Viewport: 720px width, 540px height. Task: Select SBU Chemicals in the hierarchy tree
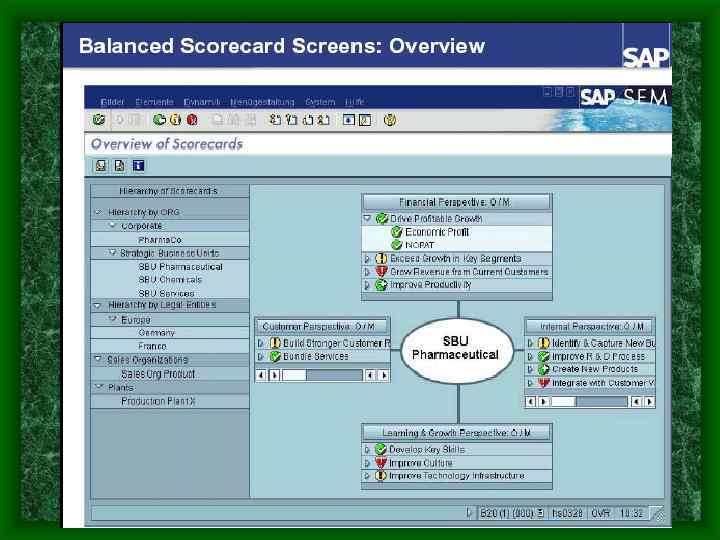click(x=170, y=279)
